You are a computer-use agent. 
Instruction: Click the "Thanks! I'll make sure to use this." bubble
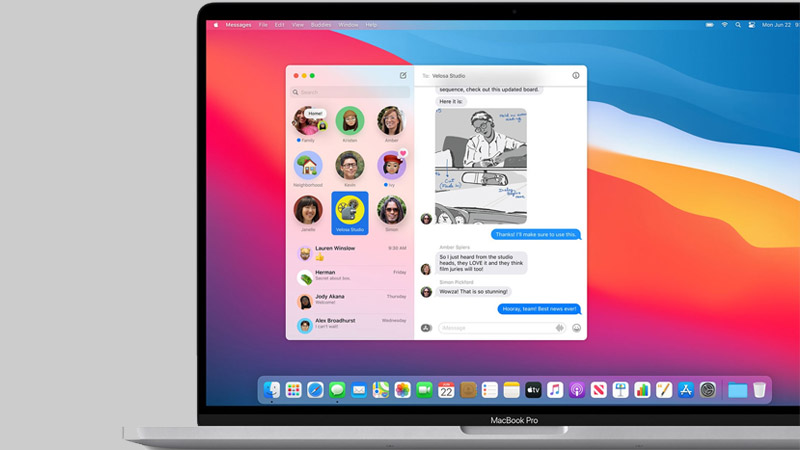[536, 235]
